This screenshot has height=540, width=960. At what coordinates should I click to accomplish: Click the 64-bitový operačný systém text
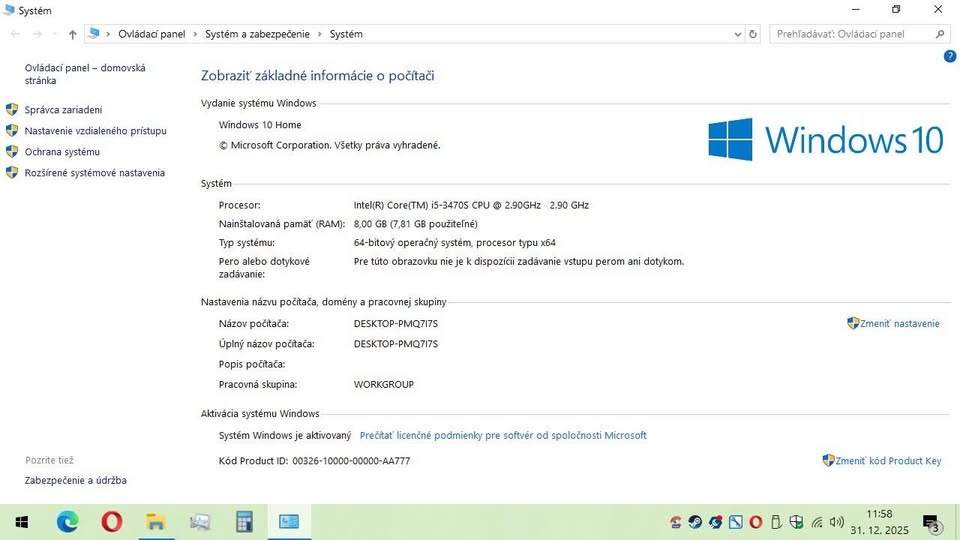[454, 243]
